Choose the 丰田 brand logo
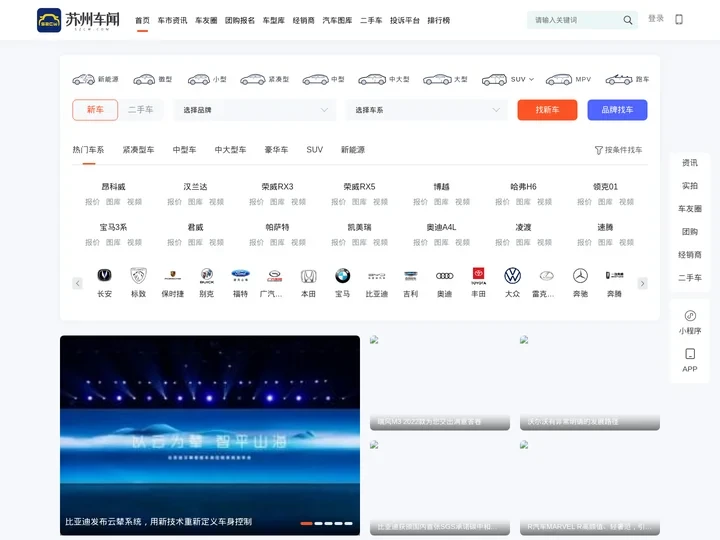The height and width of the screenshot is (540, 720). point(478,275)
